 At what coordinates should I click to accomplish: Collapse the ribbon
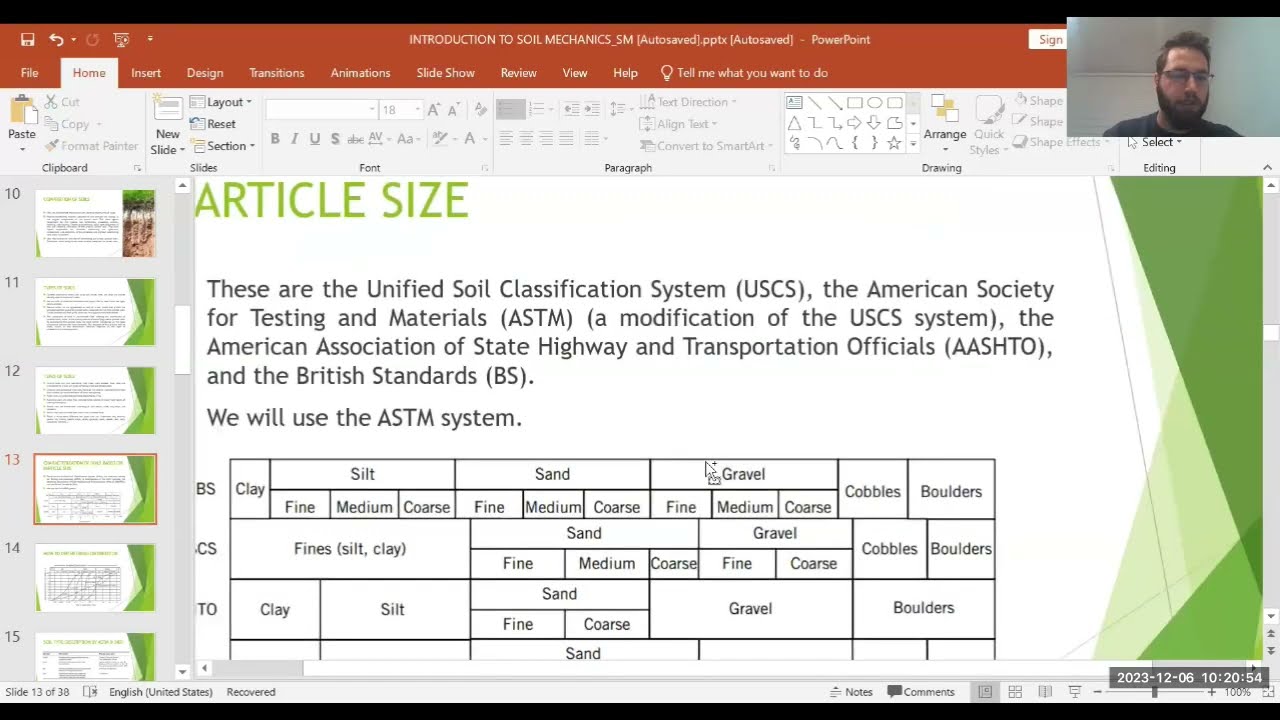coord(1267,168)
